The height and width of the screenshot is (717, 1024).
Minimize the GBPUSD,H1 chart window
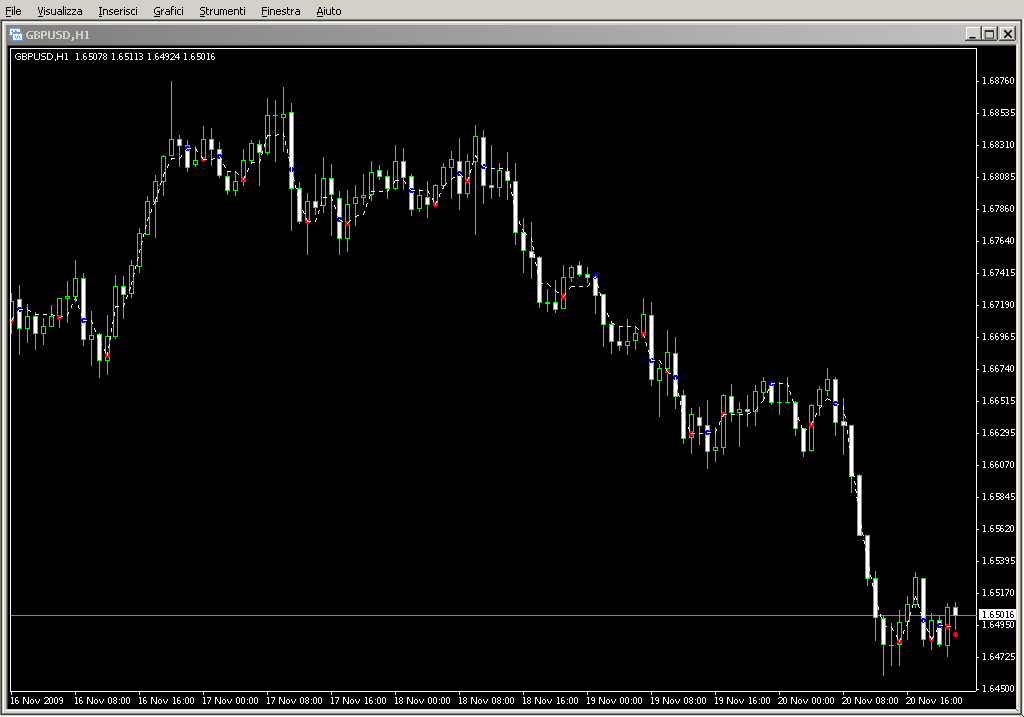coord(973,34)
